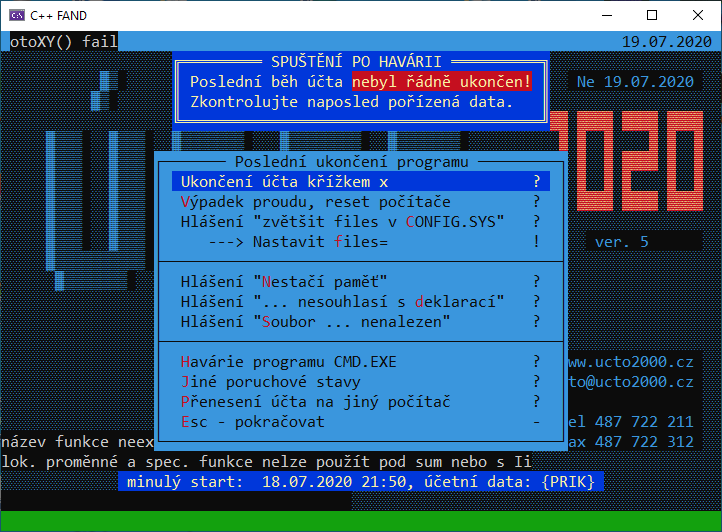Click the exclamation mark beside Nastavit files=
The width and height of the screenshot is (722, 532).
pos(537,242)
